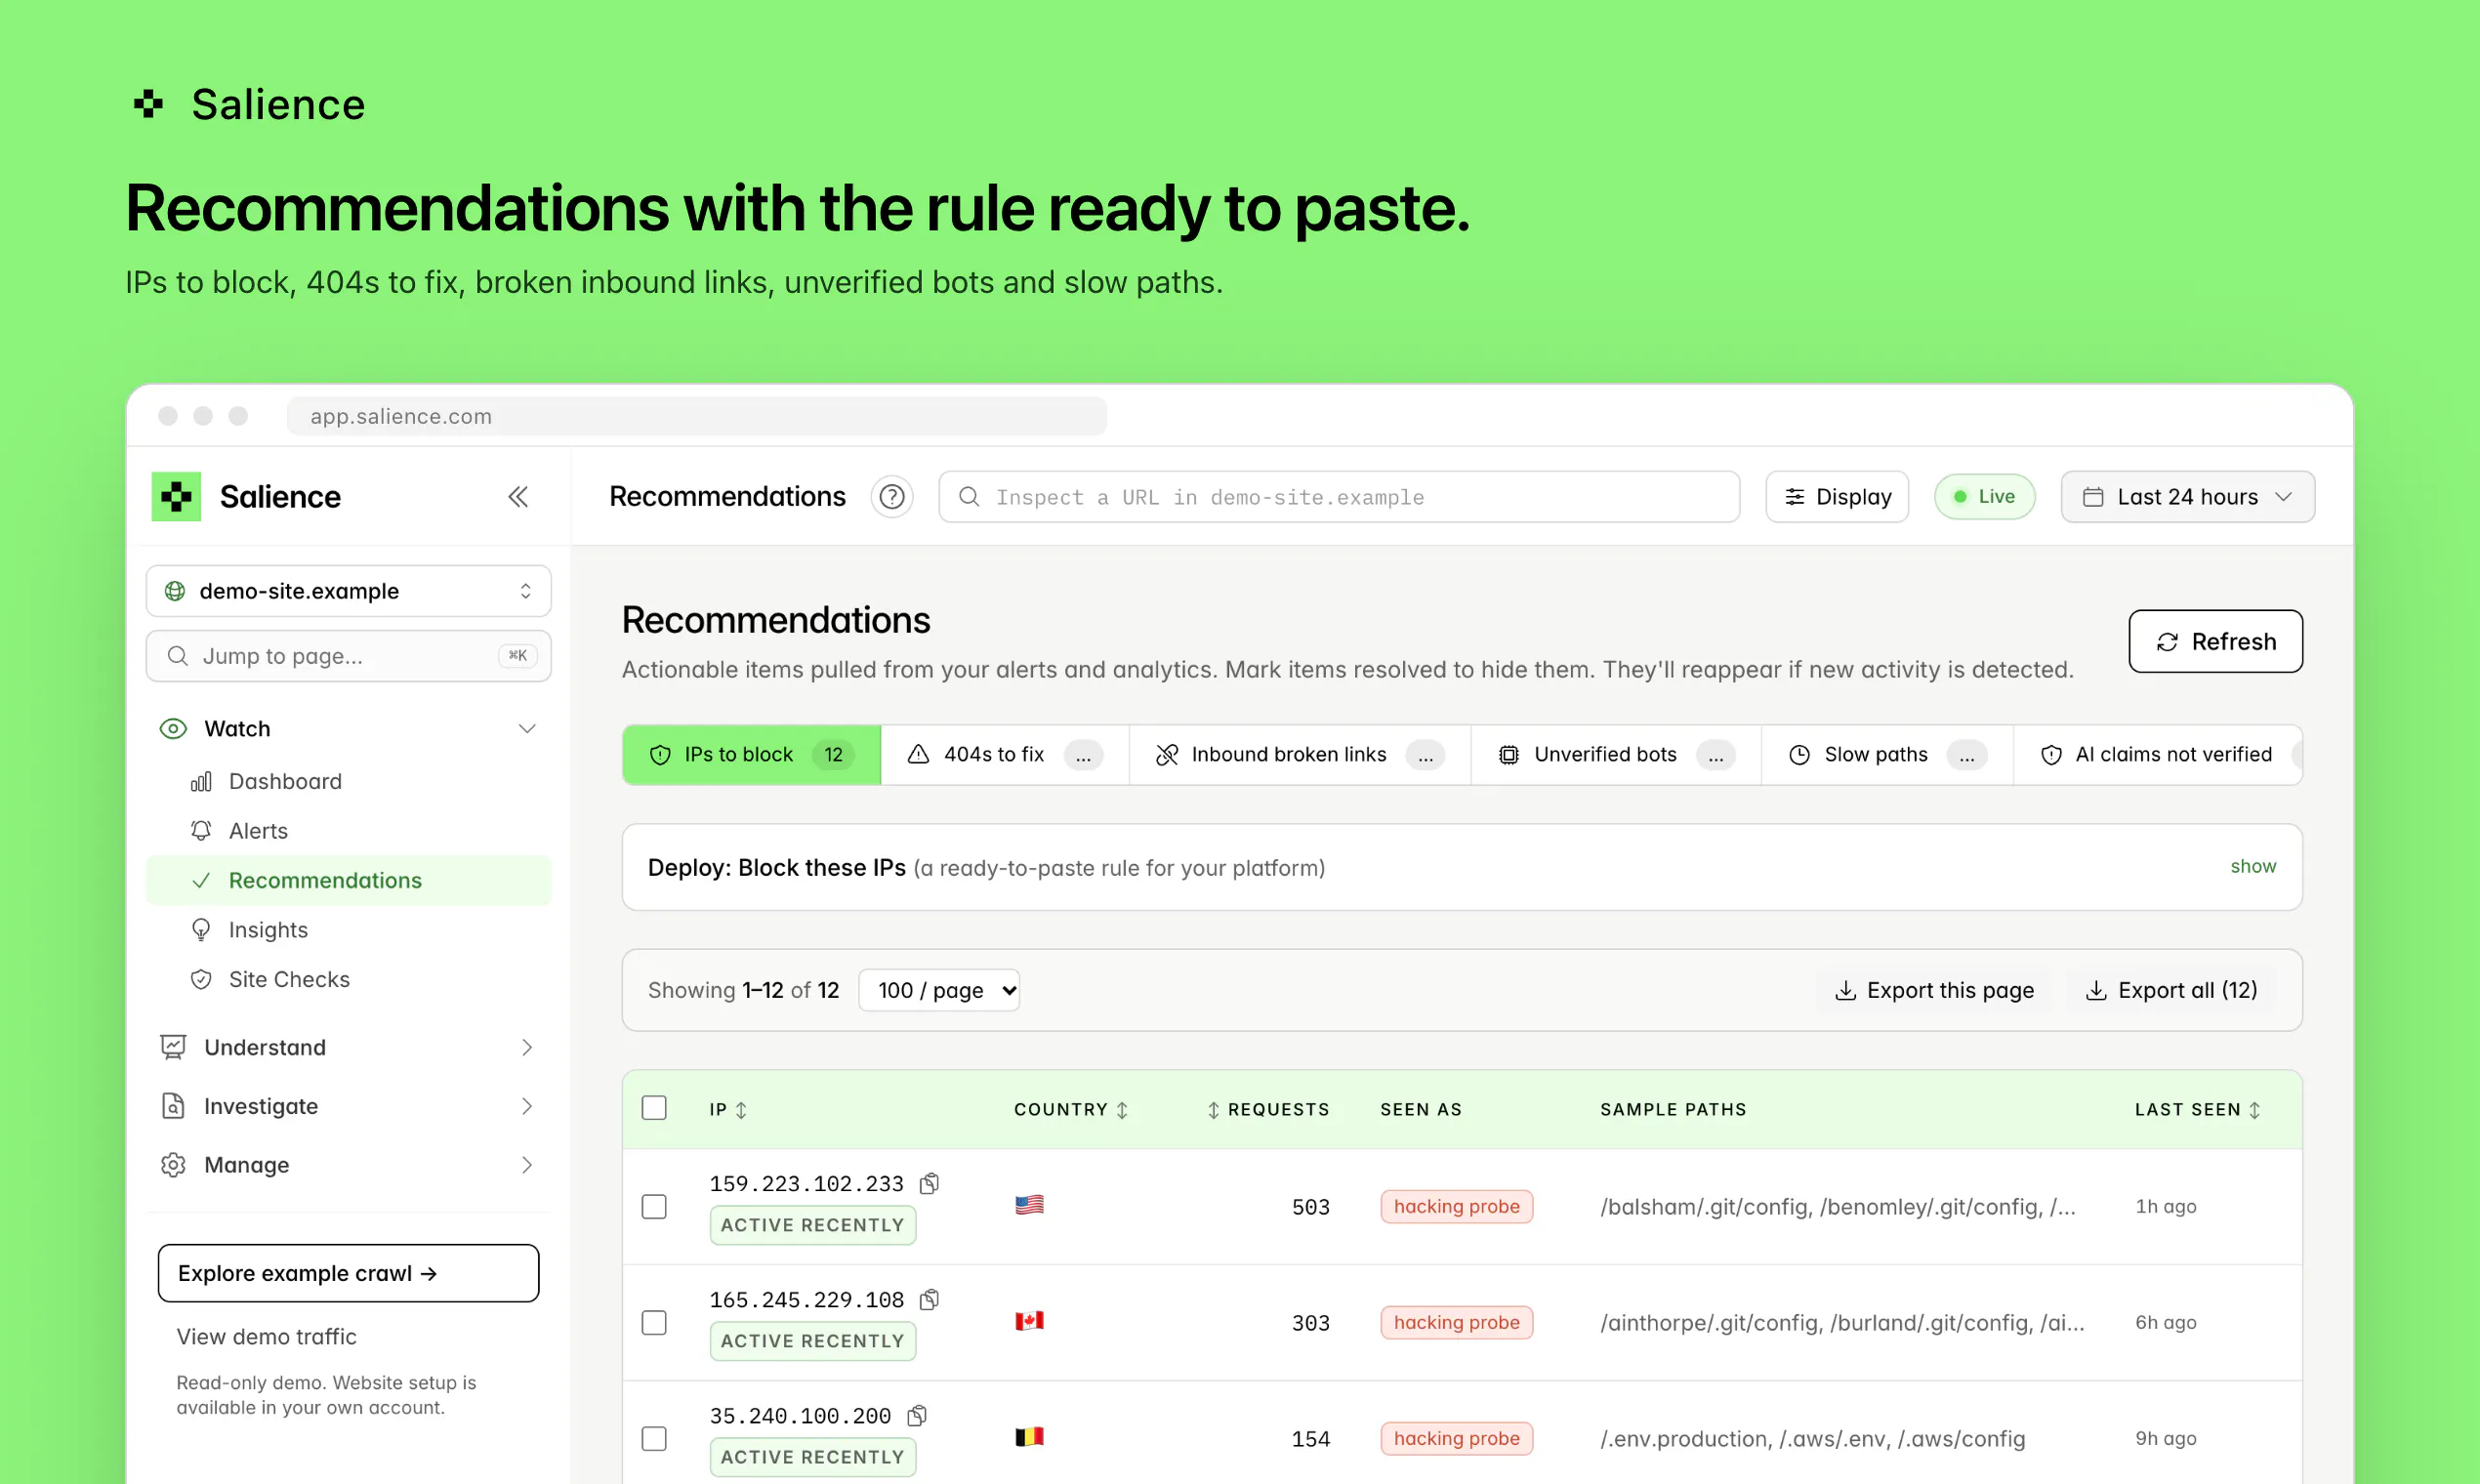This screenshot has height=1484, width=2480.
Task: Open the help question-mark icon beside Recommendations
Action: click(x=891, y=496)
